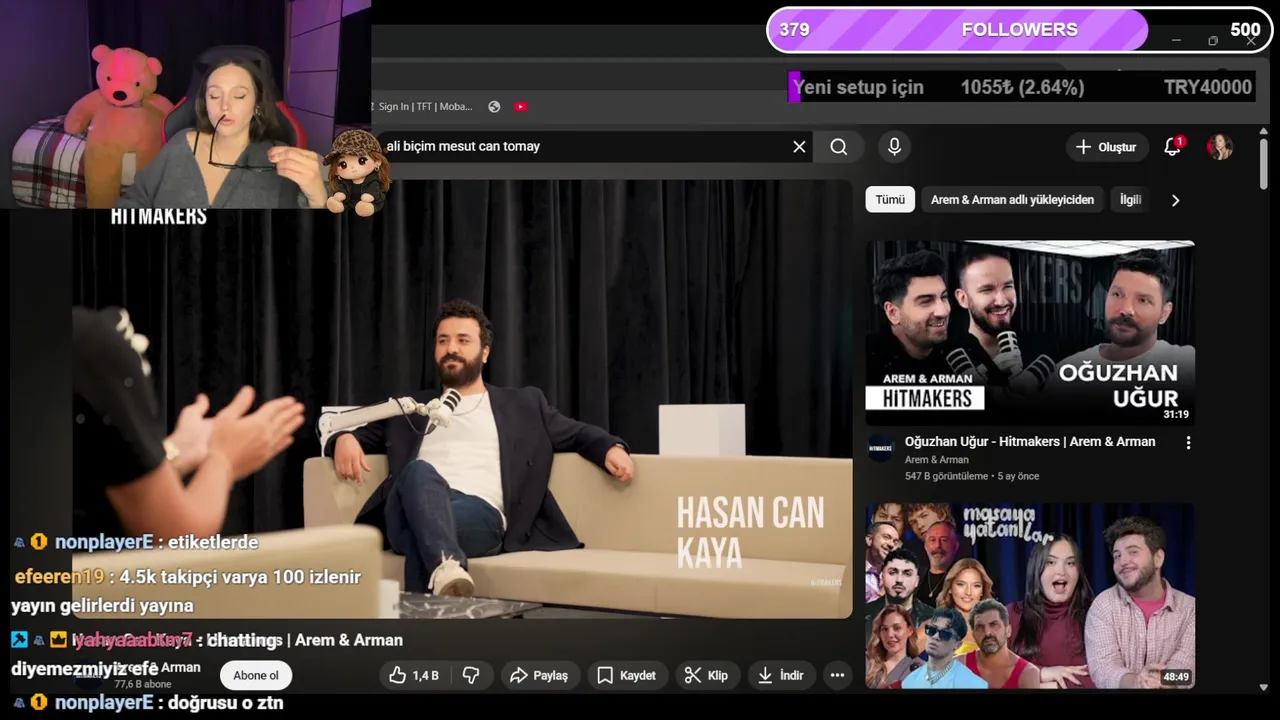Viewport: 1280px width, 720px height.
Task: Click the Hasan Can Kaya video player
Action: [462, 400]
